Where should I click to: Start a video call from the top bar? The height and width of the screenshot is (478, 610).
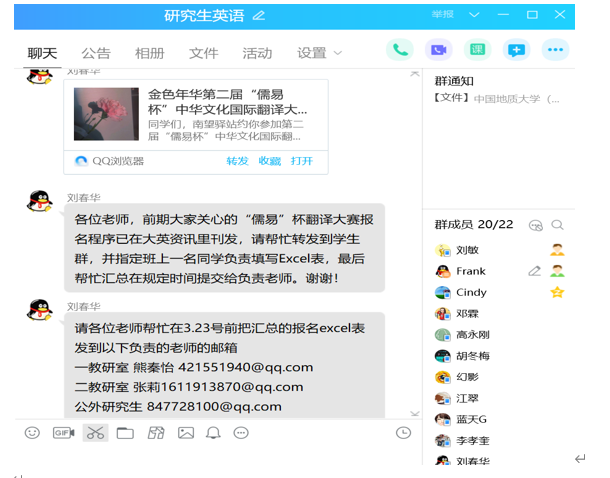[x=436, y=50]
